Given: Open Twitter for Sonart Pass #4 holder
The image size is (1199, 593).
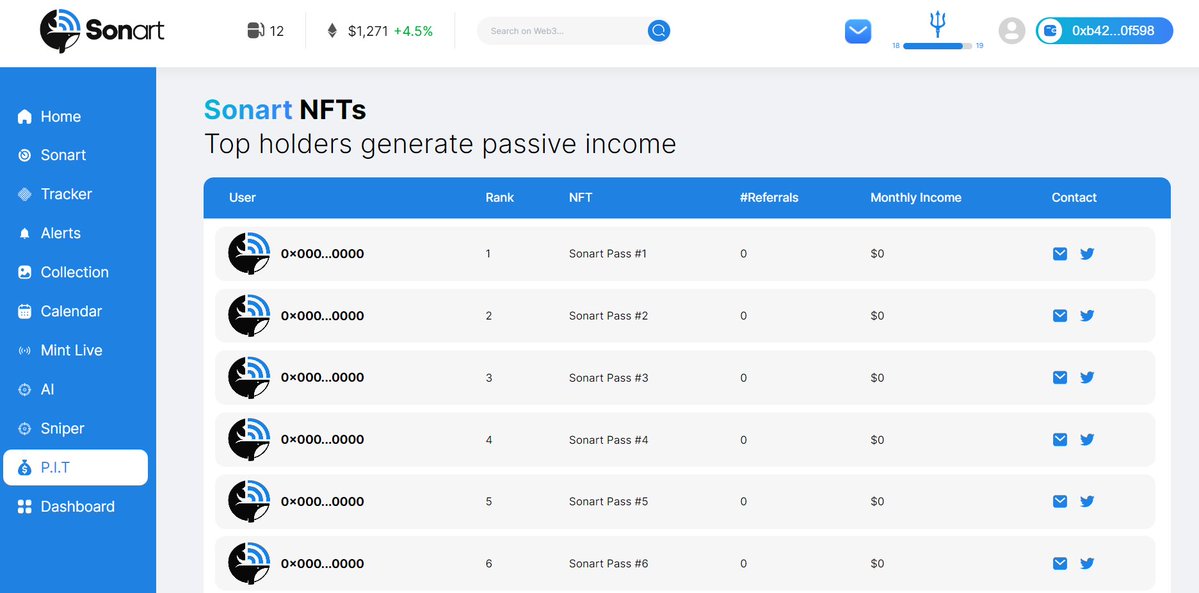Looking at the screenshot, I should pos(1087,439).
